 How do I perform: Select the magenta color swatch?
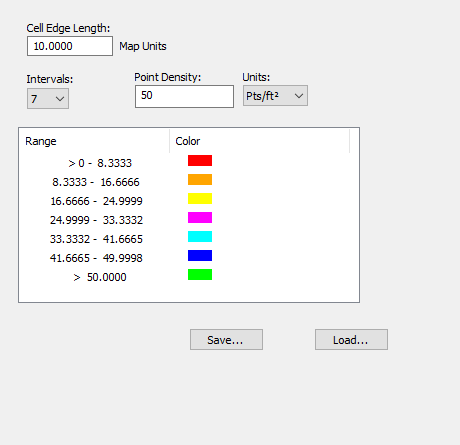[x=200, y=217]
